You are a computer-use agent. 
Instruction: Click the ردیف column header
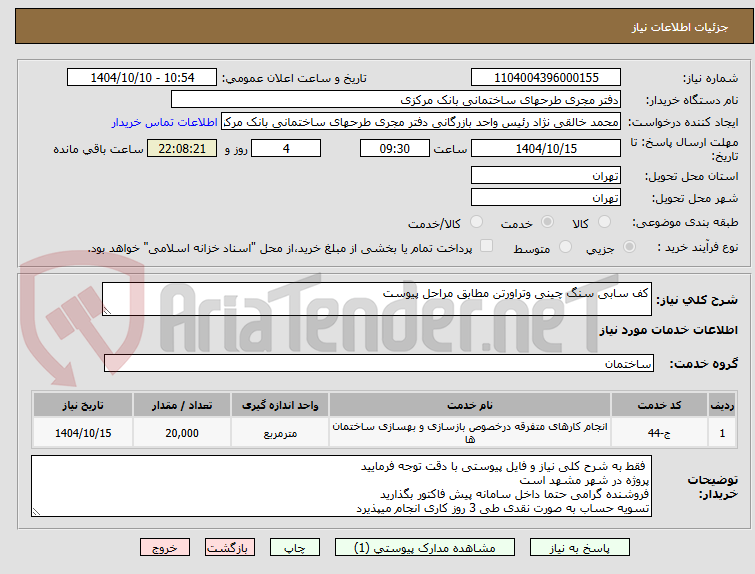click(722, 405)
